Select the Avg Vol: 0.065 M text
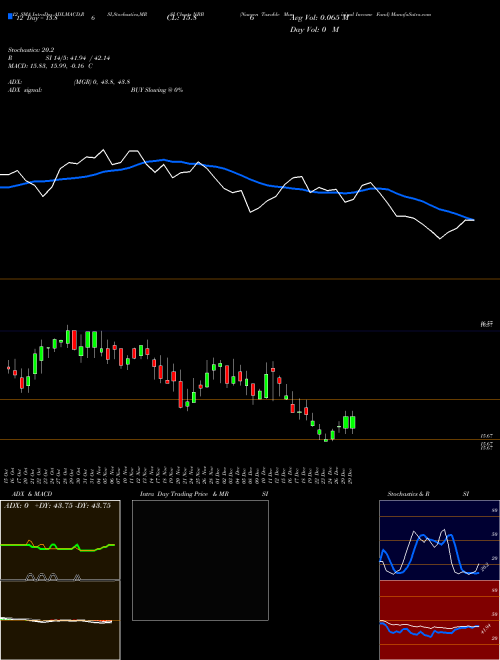 (x=319, y=18)
